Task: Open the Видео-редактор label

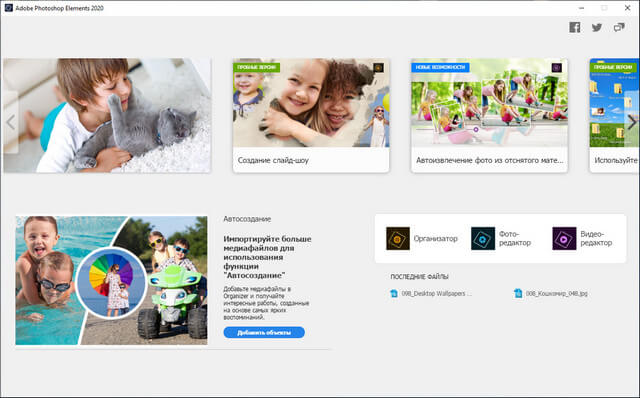Action: click(x=596, y=238)
